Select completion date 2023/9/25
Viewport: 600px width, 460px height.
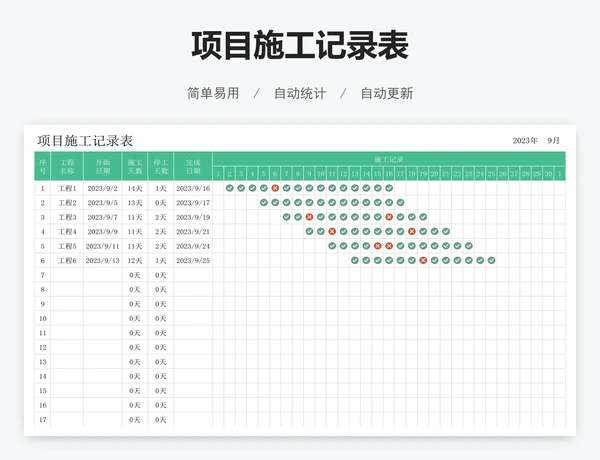[193, 261]
